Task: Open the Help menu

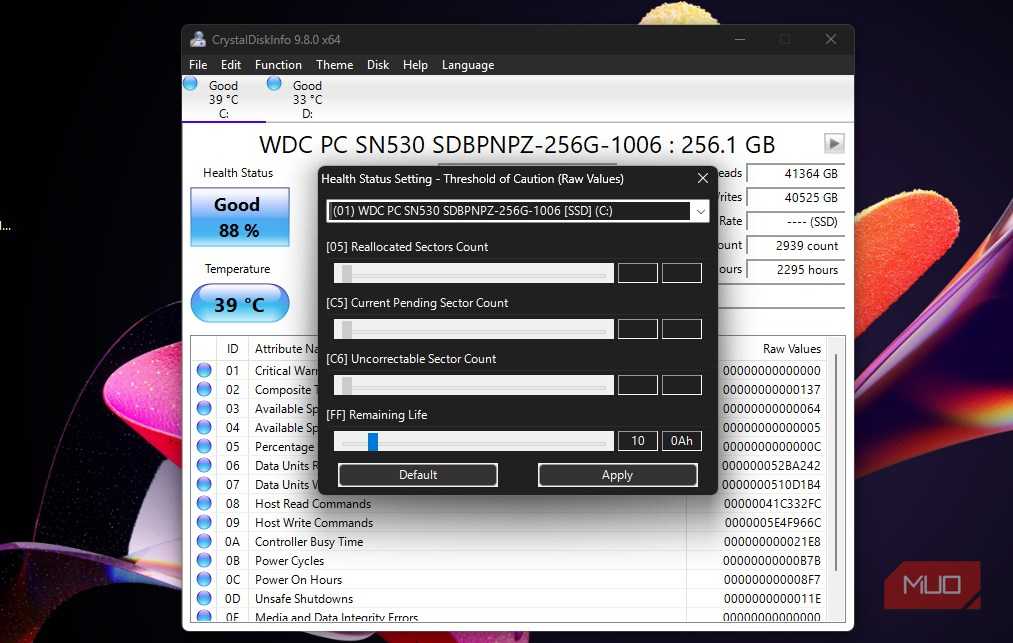Action: tap(415, 65)
